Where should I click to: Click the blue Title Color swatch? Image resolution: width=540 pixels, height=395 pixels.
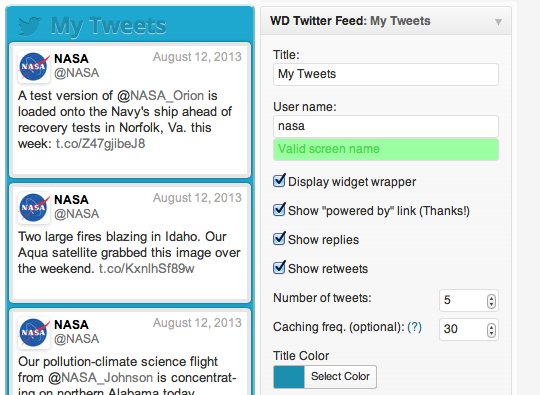tap(289, 377)
